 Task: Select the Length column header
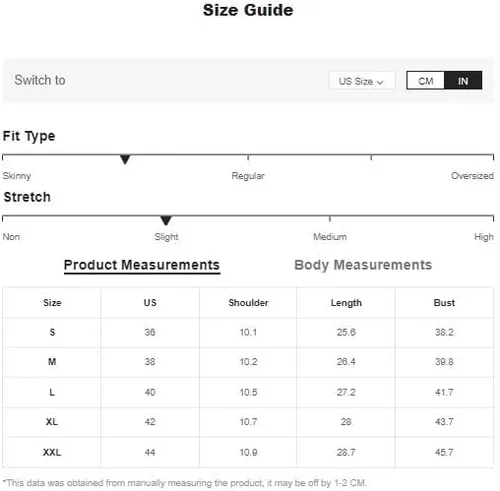click(x=346, y=303)
